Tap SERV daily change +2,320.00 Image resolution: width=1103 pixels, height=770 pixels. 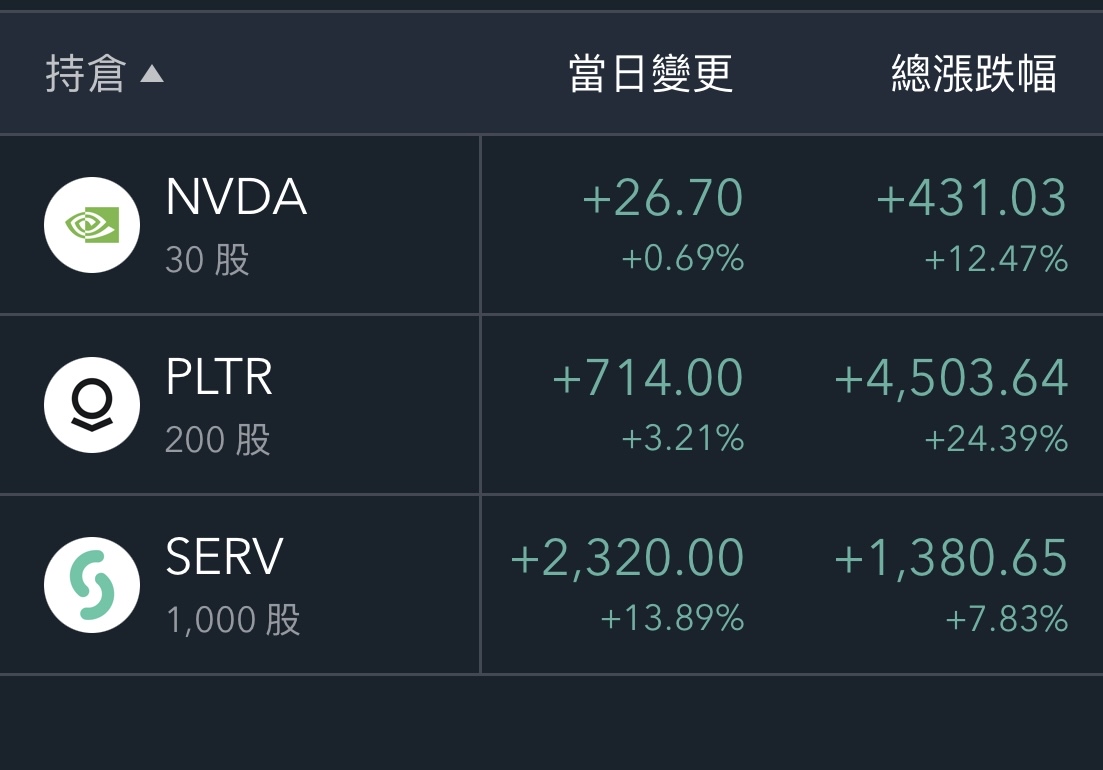627,558
